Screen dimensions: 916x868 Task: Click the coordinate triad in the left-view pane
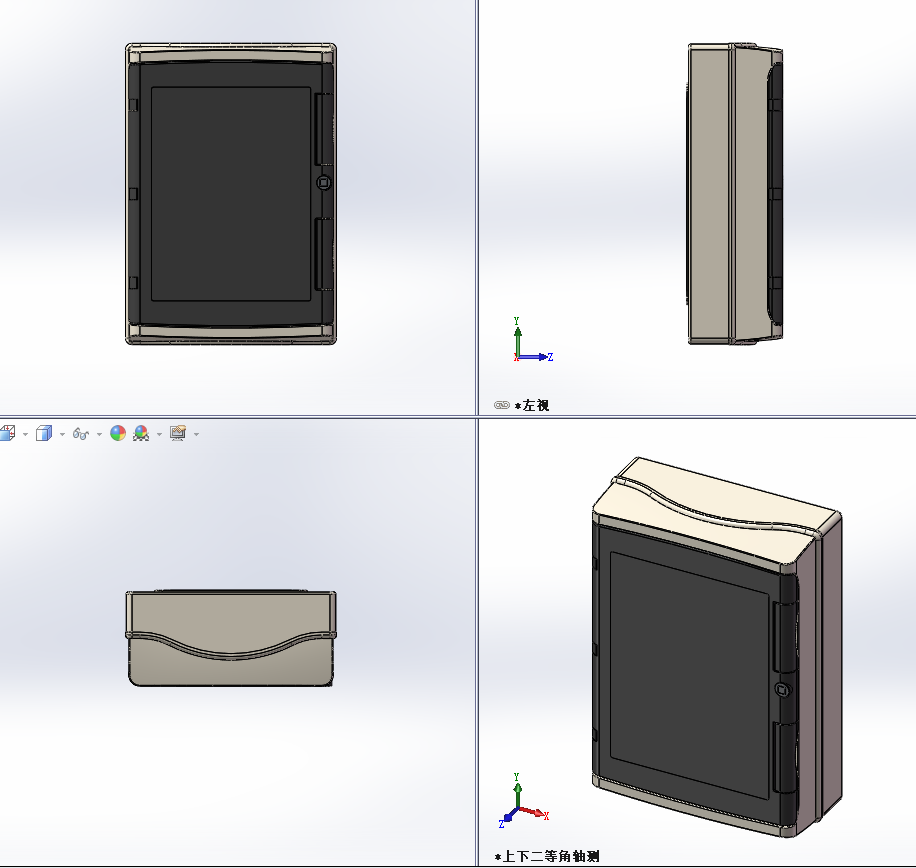coord(532,340)
